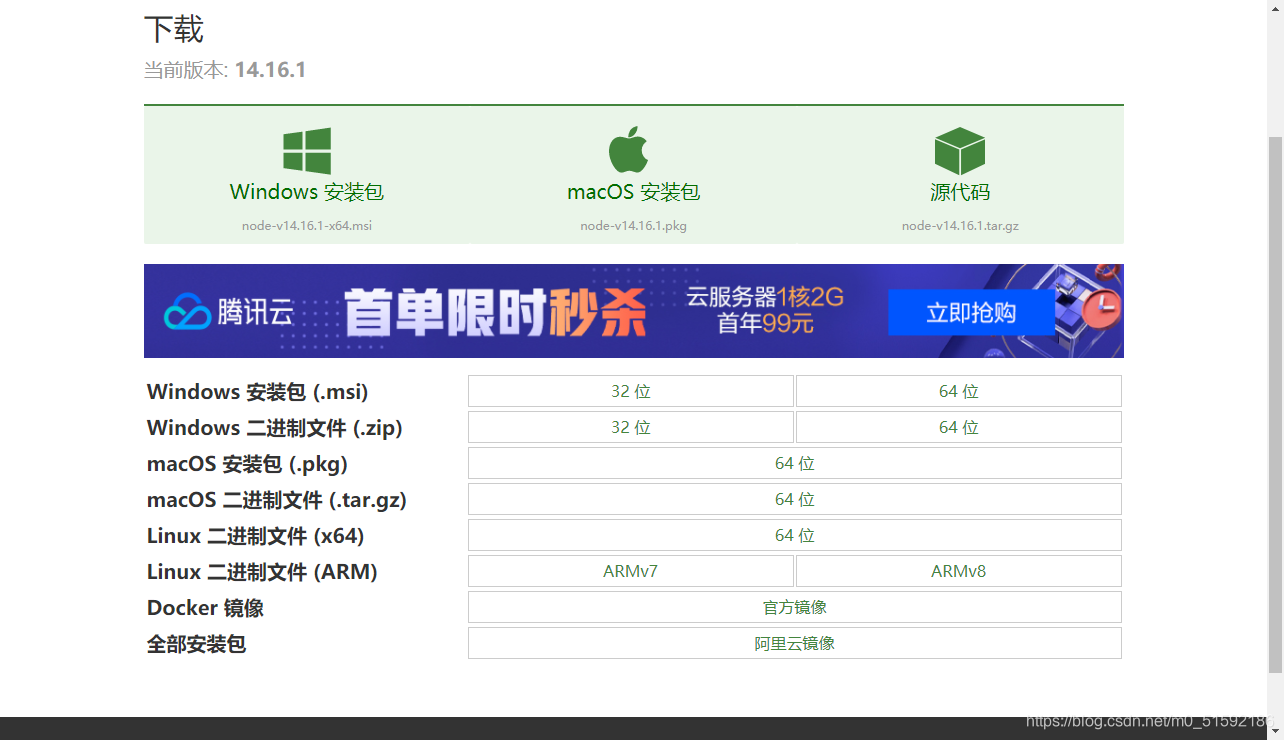Open the Windows 安装包 download link

coord(307,192)
